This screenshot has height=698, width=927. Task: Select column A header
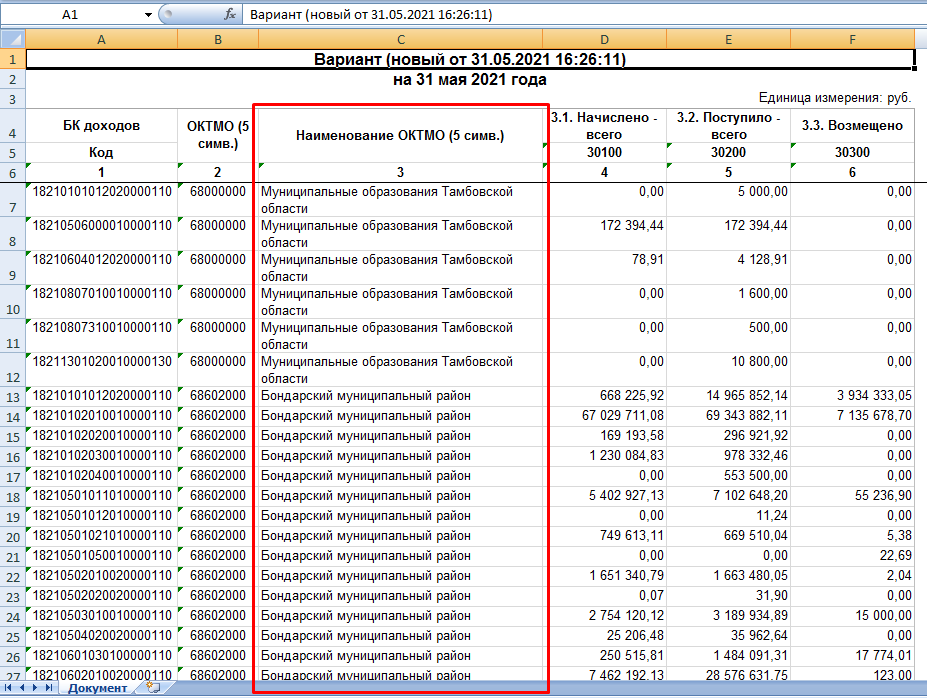point(102,40)
